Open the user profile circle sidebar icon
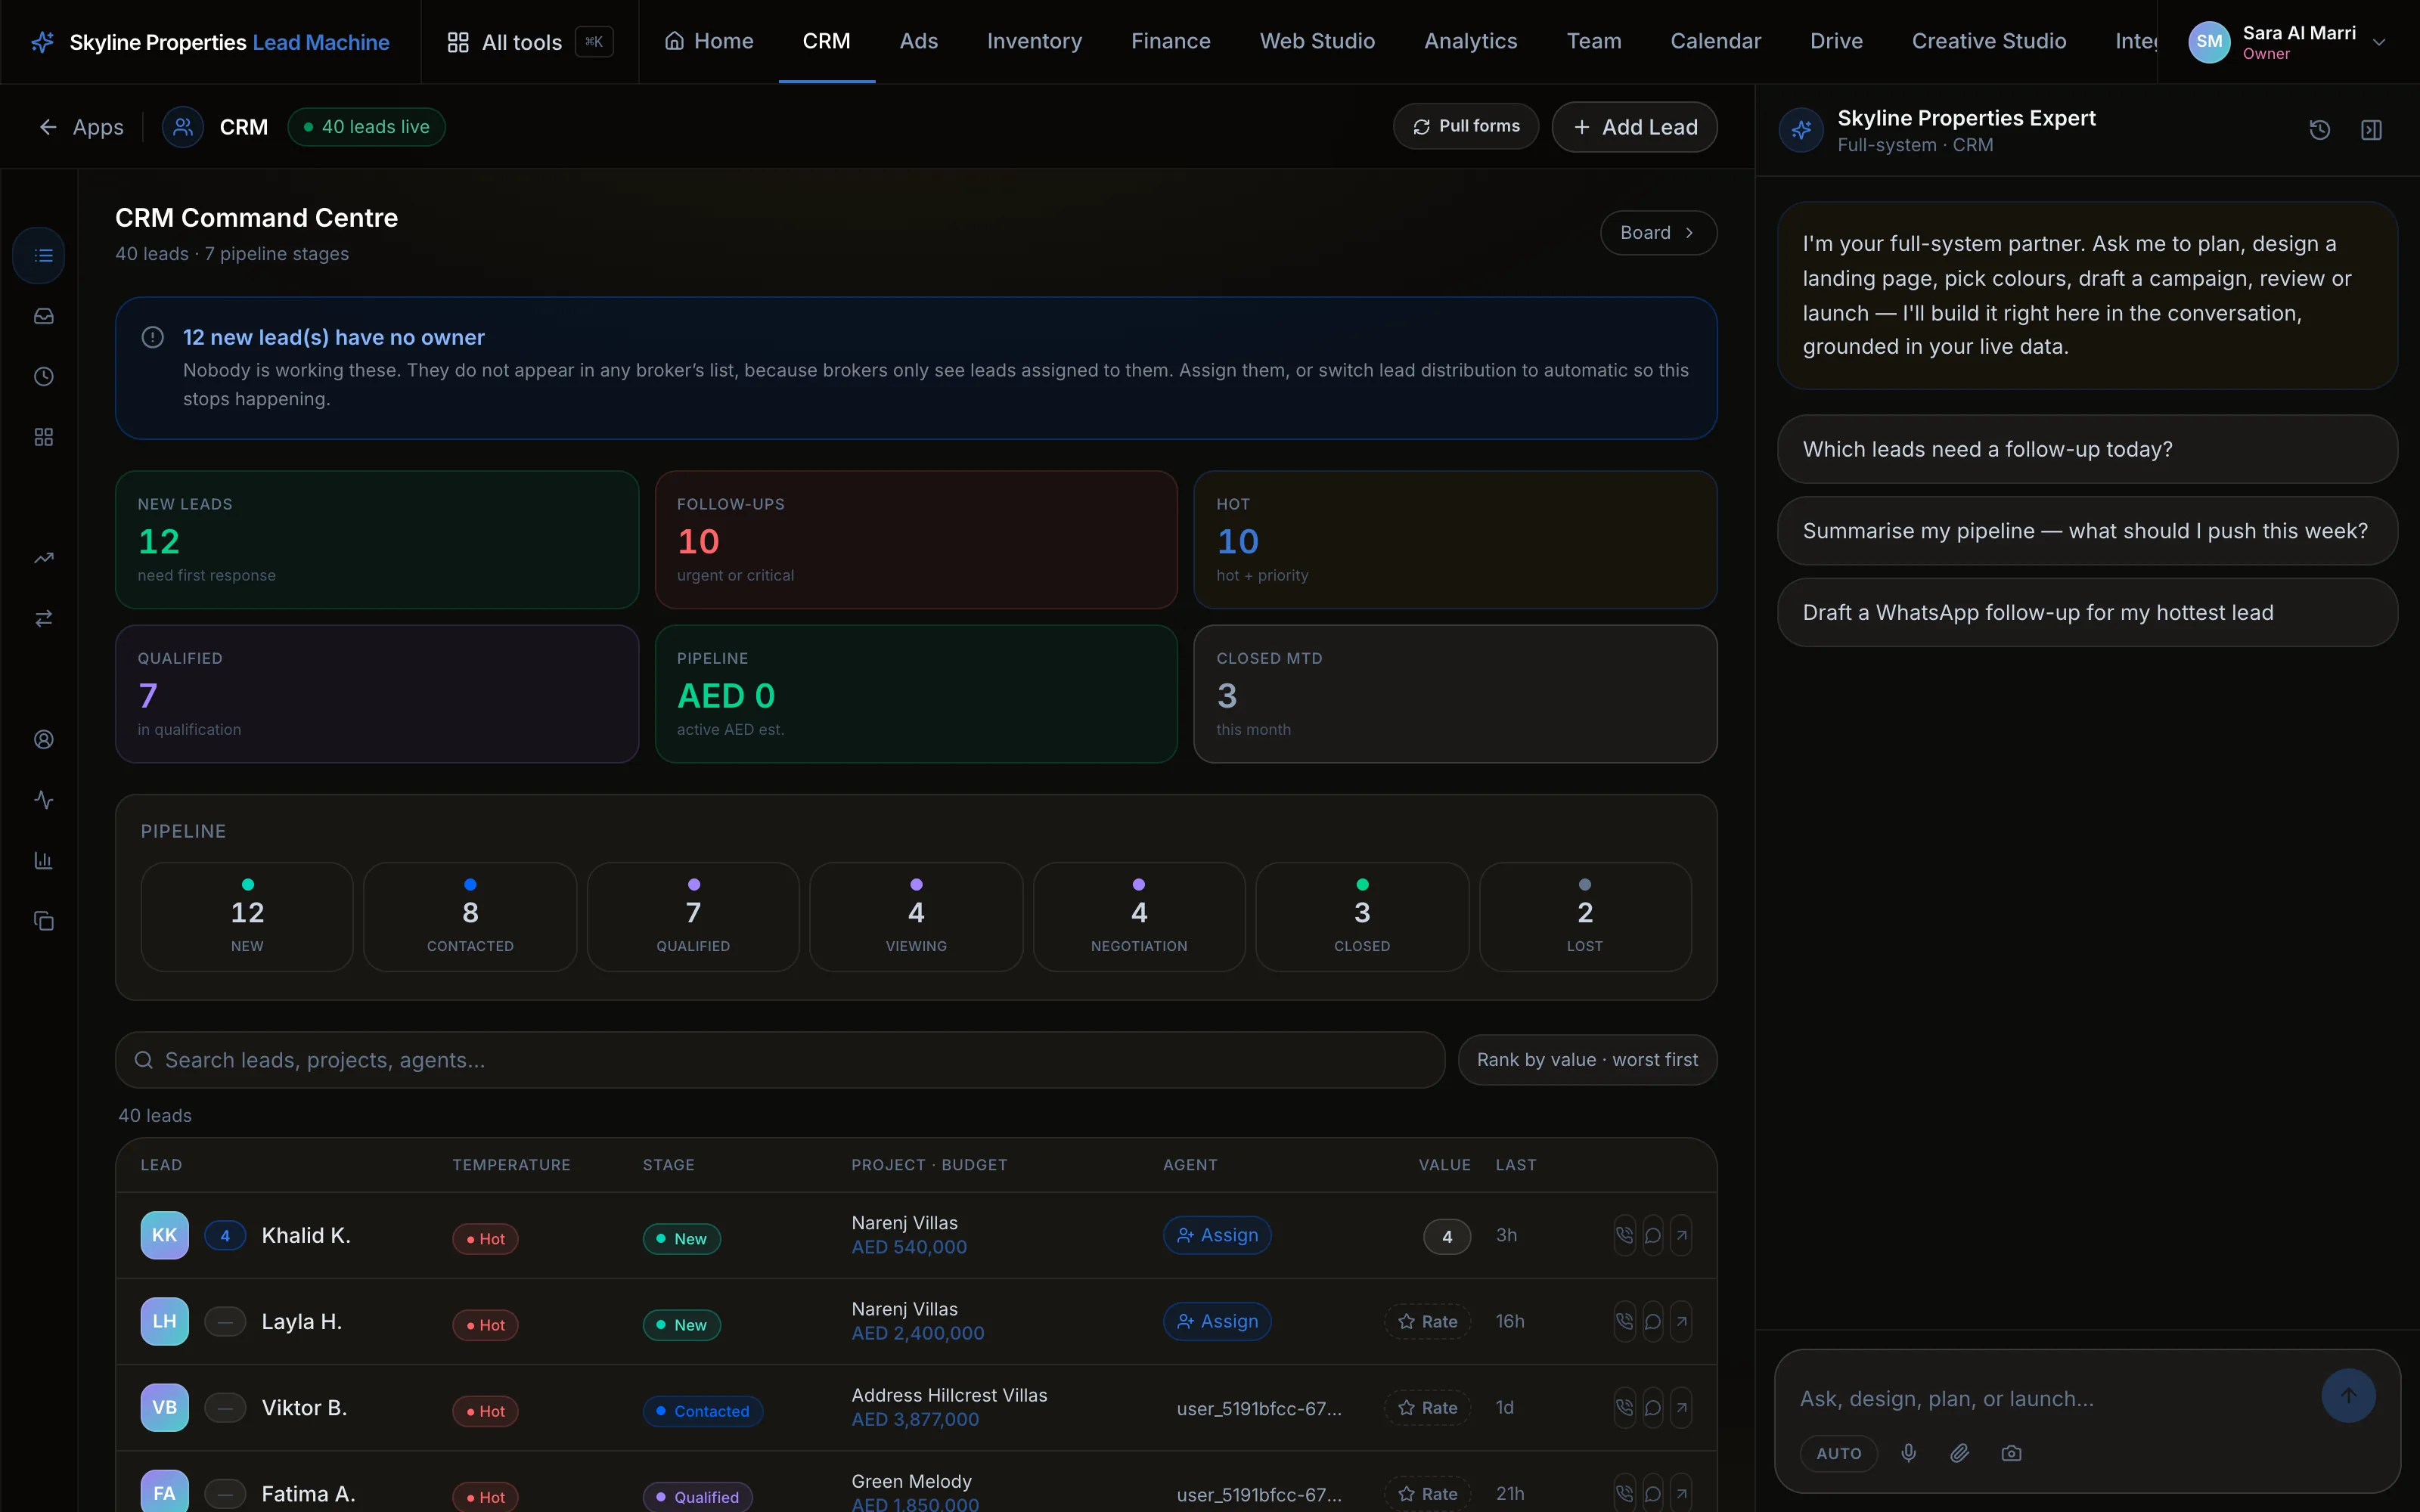This screenshot has height=1512, width=2420. coord(43,740)
